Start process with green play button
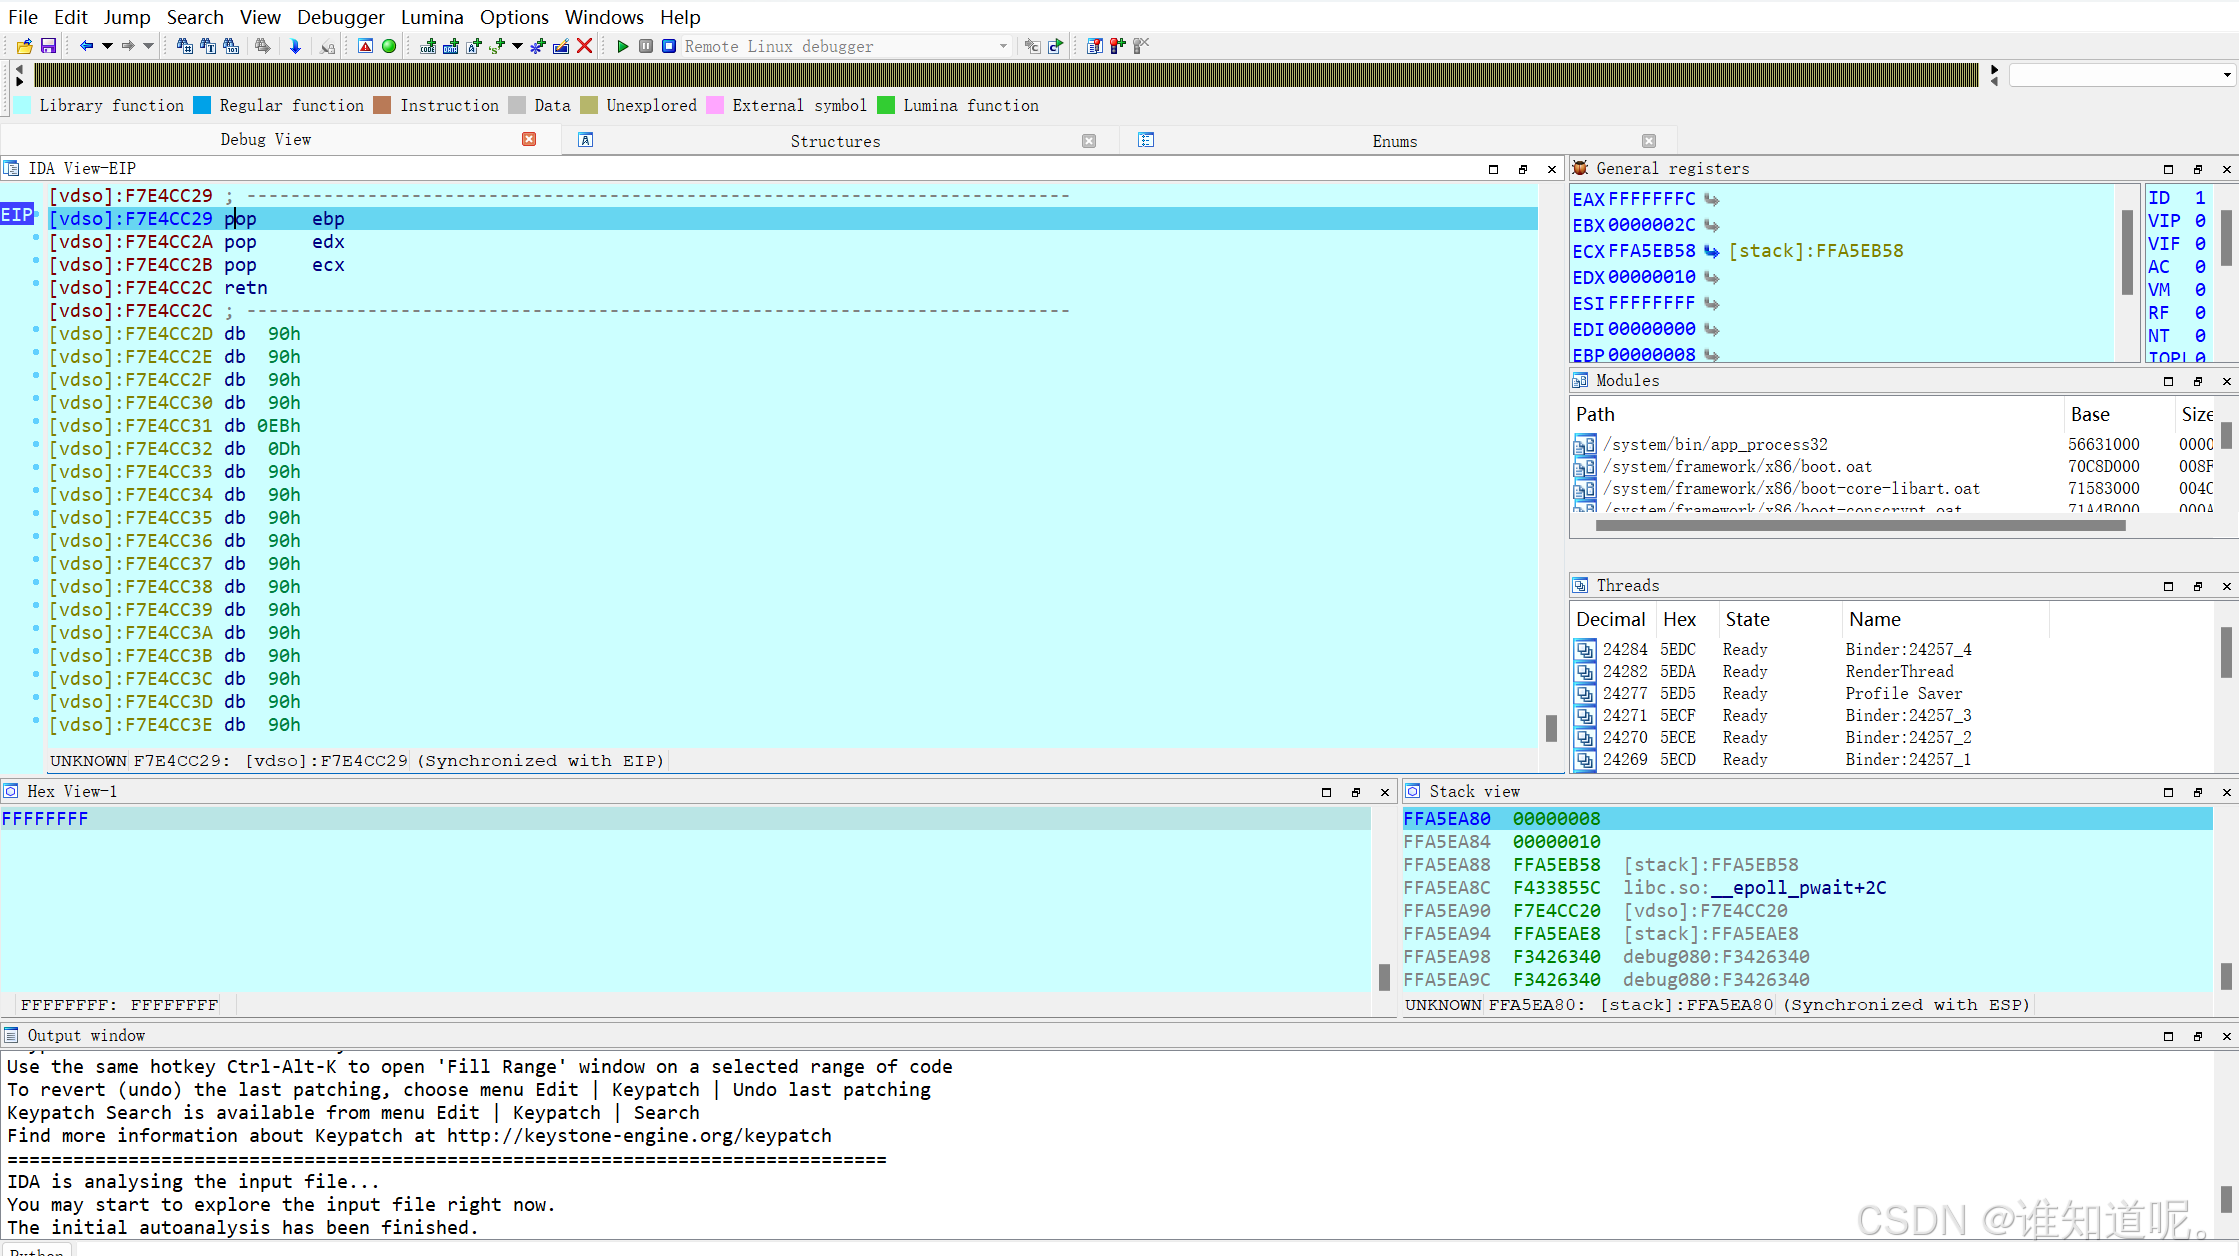 pos(622,46)
